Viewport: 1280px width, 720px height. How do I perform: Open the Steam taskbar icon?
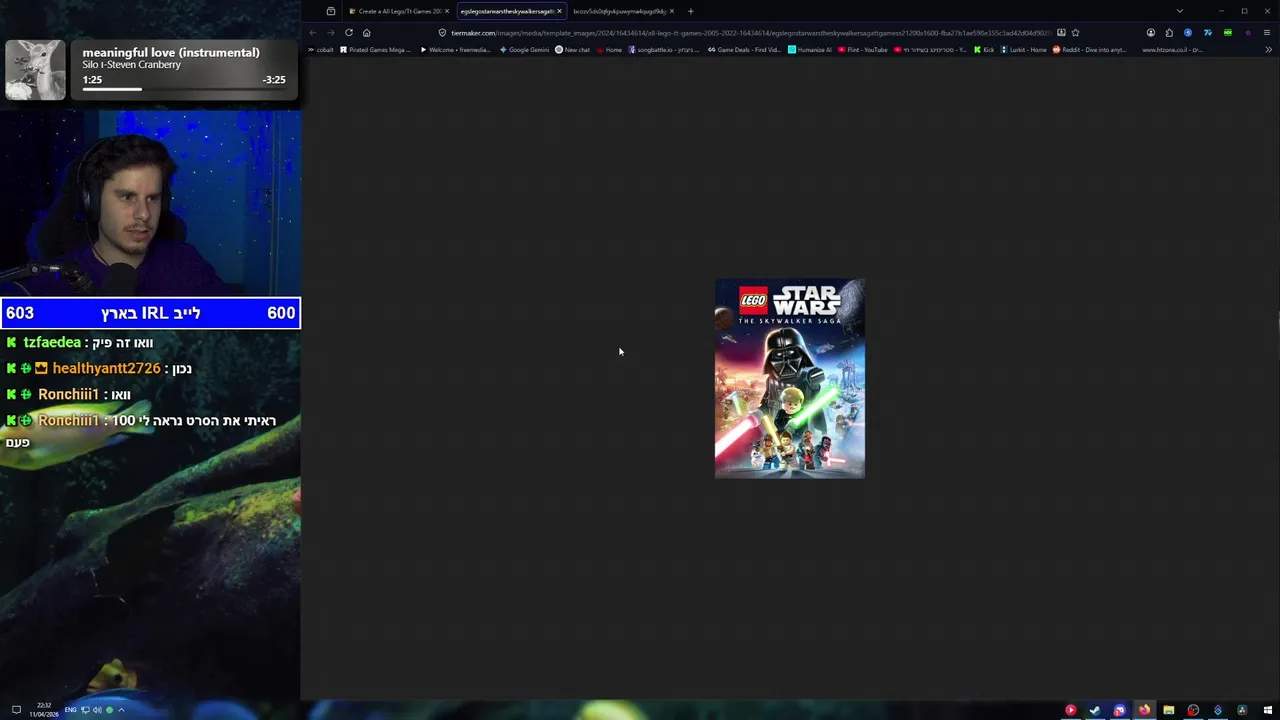1095,710
